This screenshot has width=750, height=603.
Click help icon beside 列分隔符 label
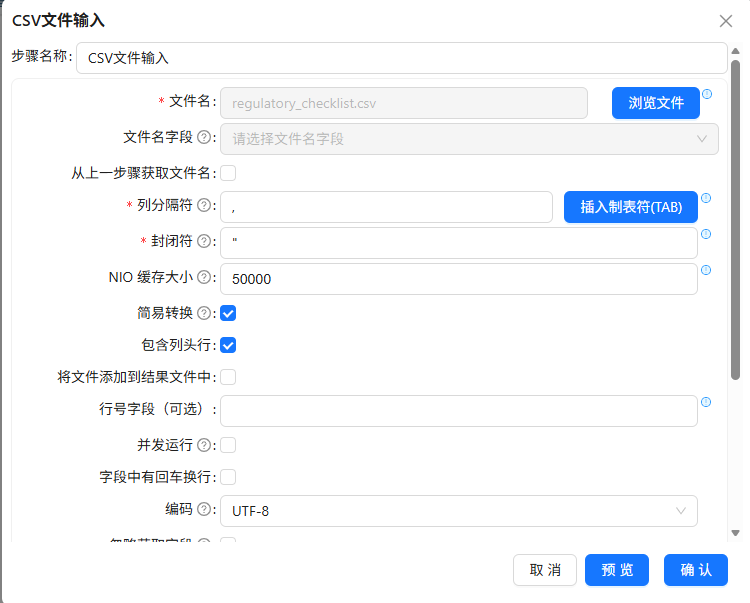click(x=204, y=205)
